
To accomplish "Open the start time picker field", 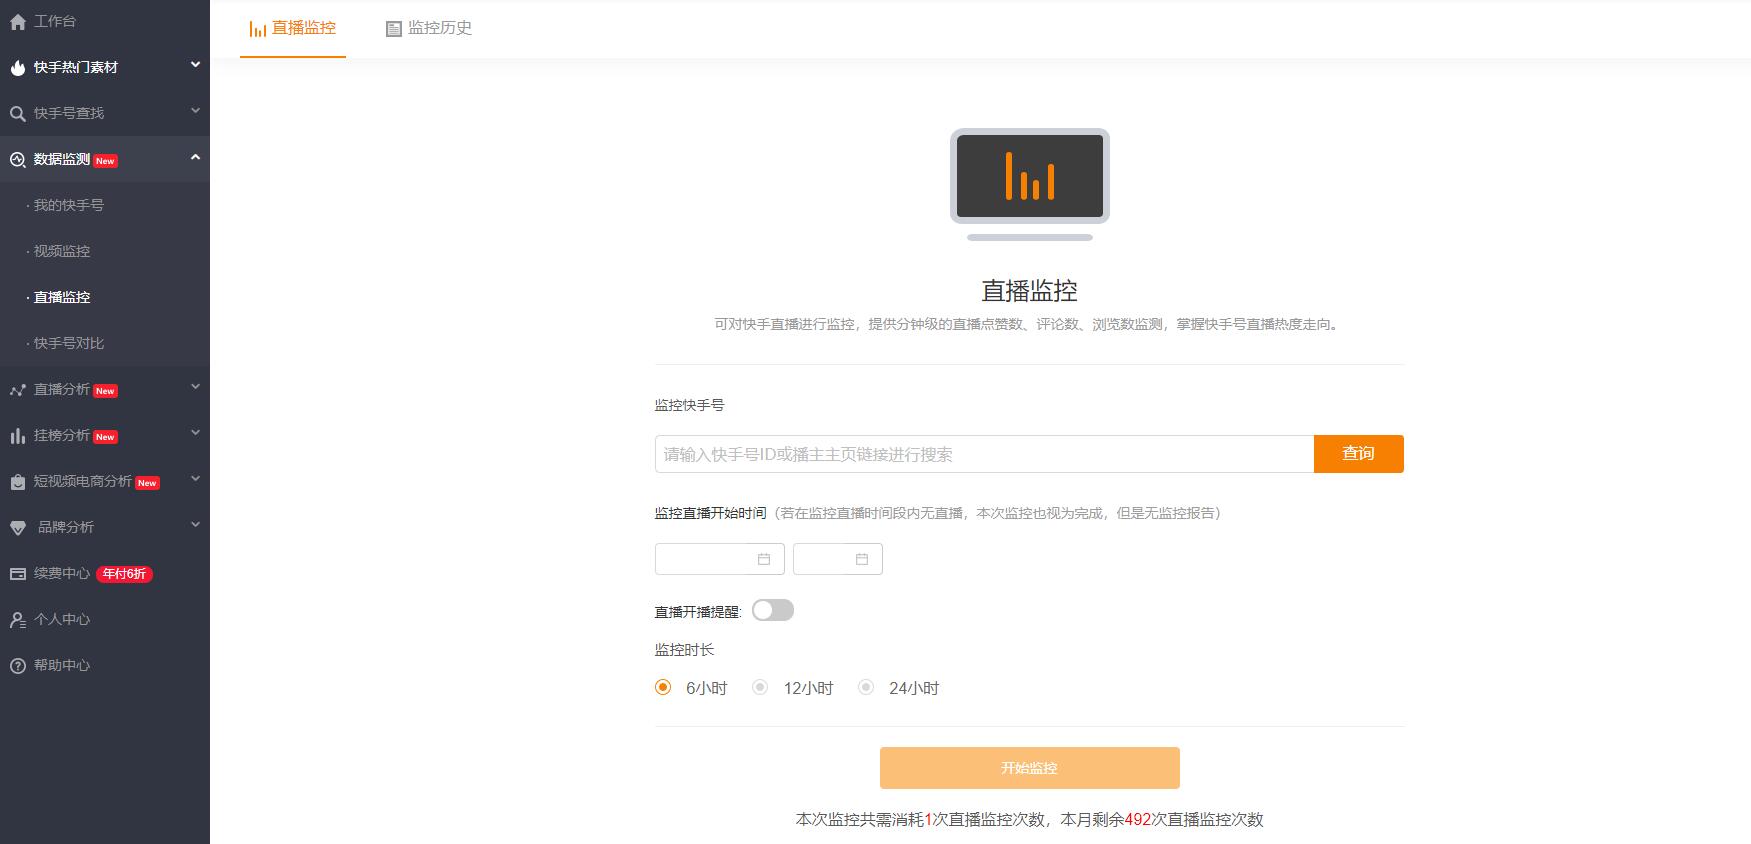I will (838, 559).
